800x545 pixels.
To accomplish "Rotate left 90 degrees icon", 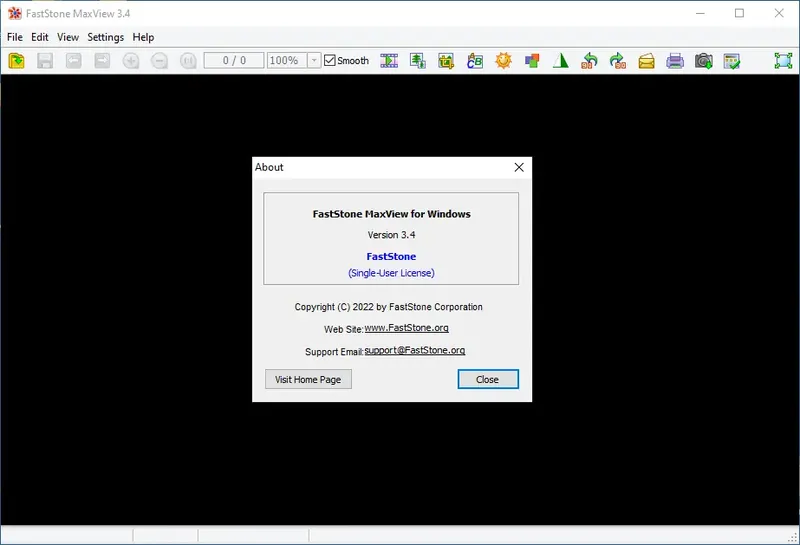I will coord(589,61).
